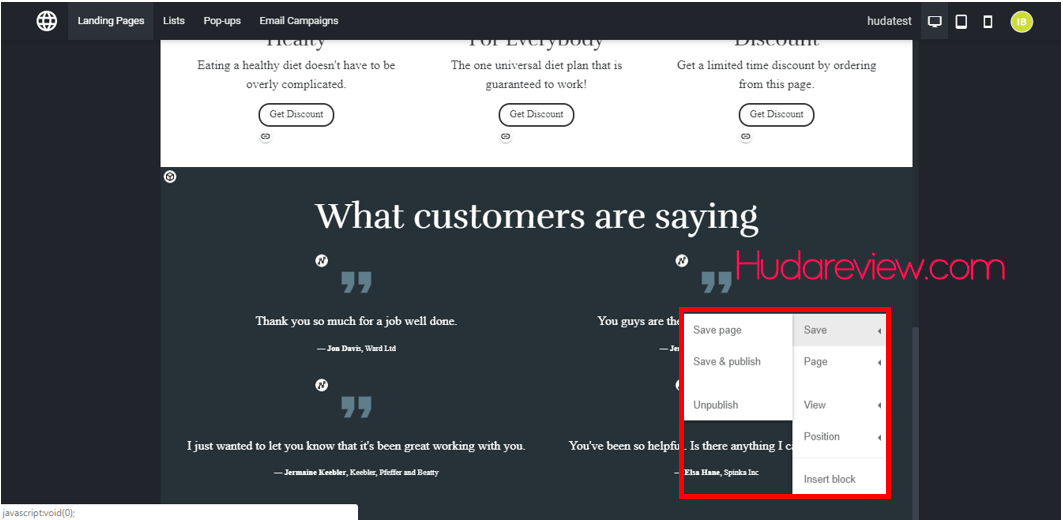This screenshot has width=1063, height=520.
Task: Choose Save & publish from menu
Action: (x=727, y=362)
